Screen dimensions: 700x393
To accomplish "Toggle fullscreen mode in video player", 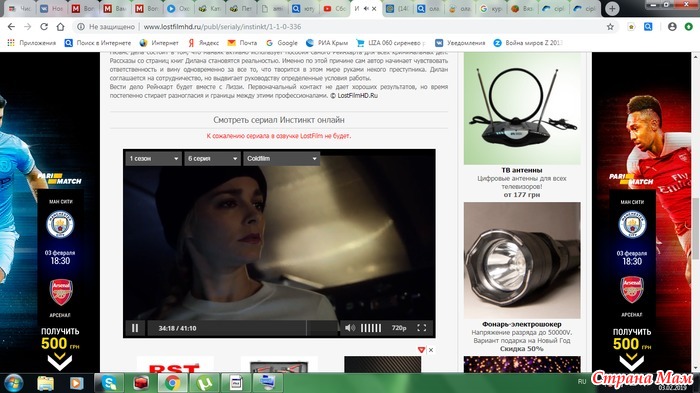I will (x=421, y=328).
